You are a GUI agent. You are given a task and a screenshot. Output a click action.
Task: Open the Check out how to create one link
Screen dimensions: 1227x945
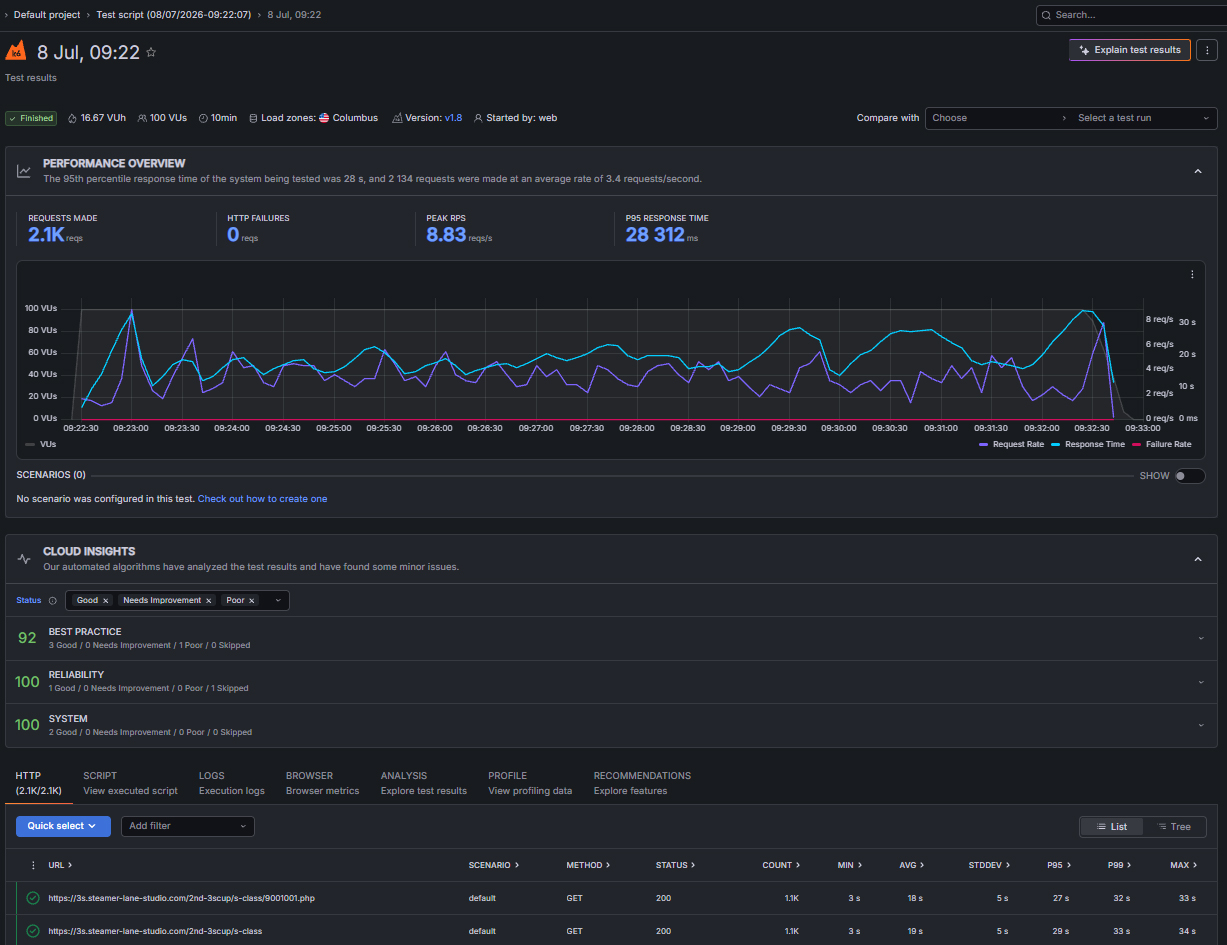[x=262, y=499]
